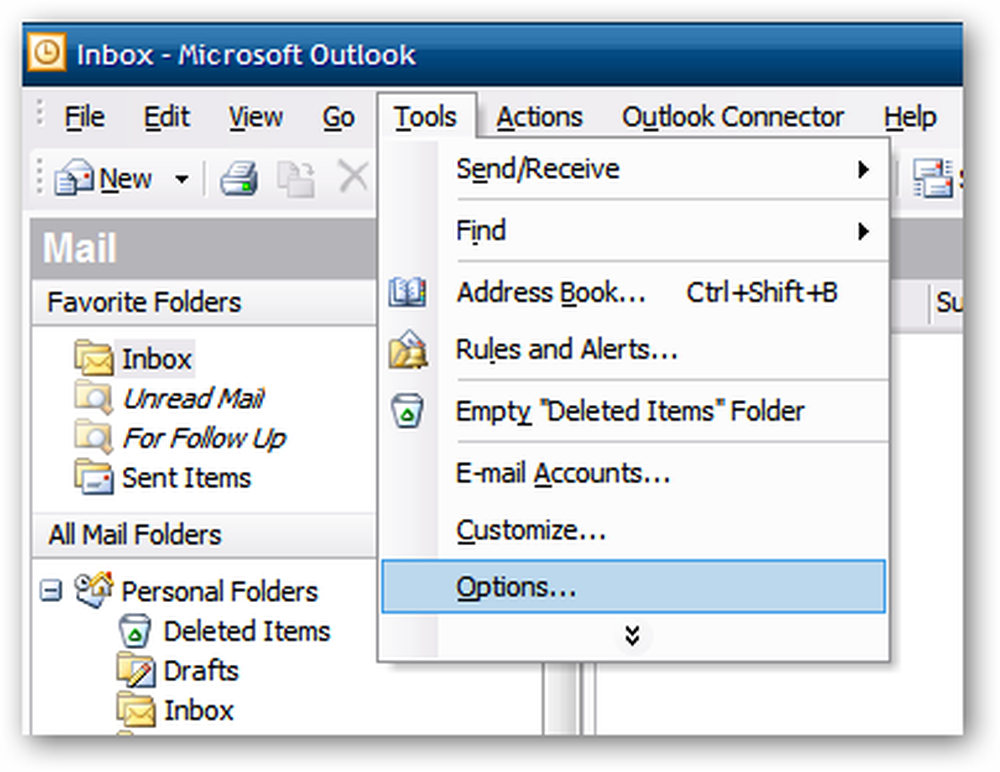Viewport: 1000px width, 772px height.
Task: Click Inbox folder icon under Personal Folders
Action: (136, 709)
